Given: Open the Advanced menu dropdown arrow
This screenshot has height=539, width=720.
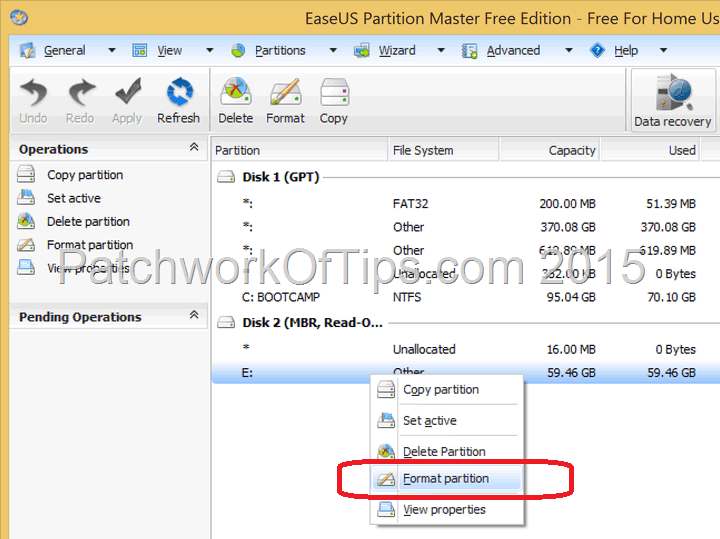Looking at the screenshot, I should point(568,50).
